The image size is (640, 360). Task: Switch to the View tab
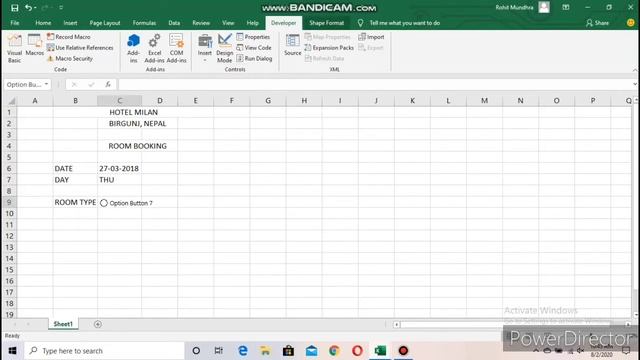coord(228,23)
